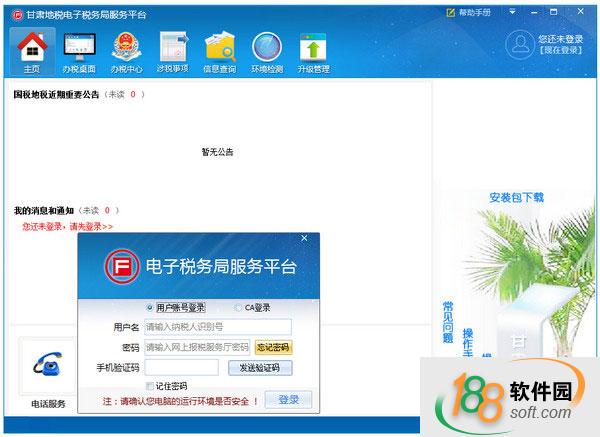The image size is (600, 437).
Task: Select 用户账号登录 radio option
Action: pyautogui.click(x=151, y=308)
